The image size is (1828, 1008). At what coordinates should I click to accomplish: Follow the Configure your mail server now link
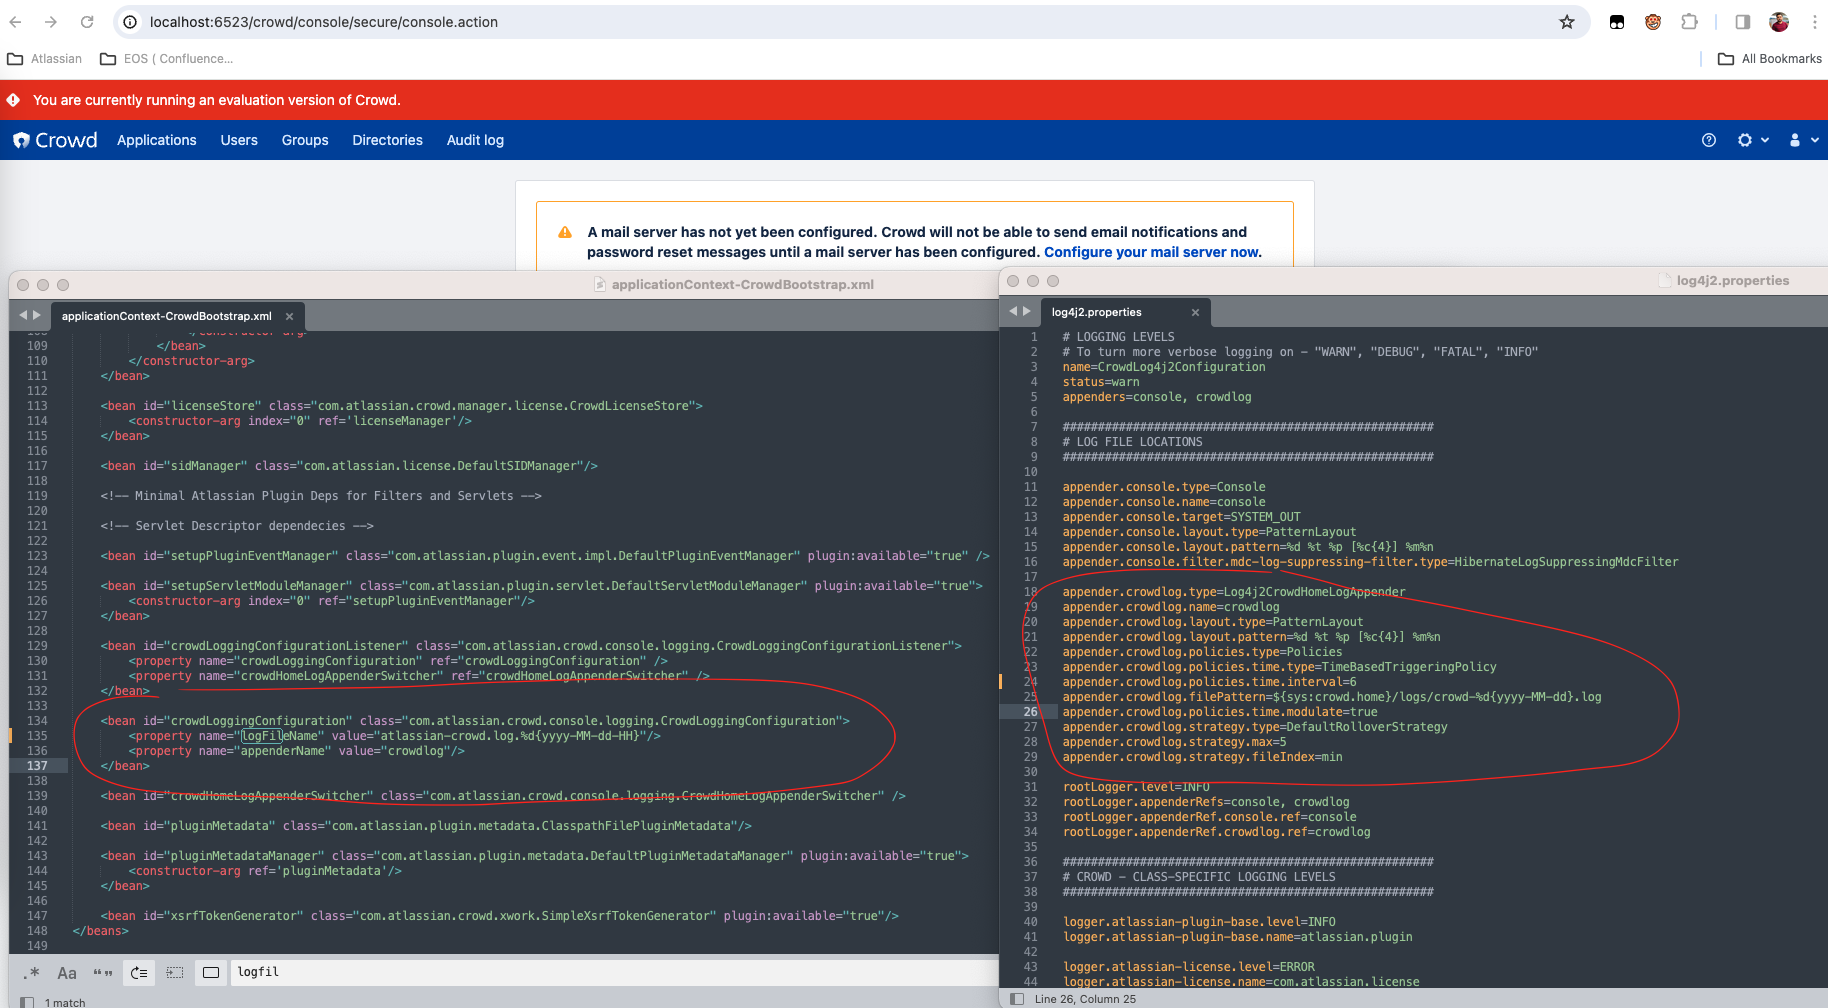[x=1153, y=252]
